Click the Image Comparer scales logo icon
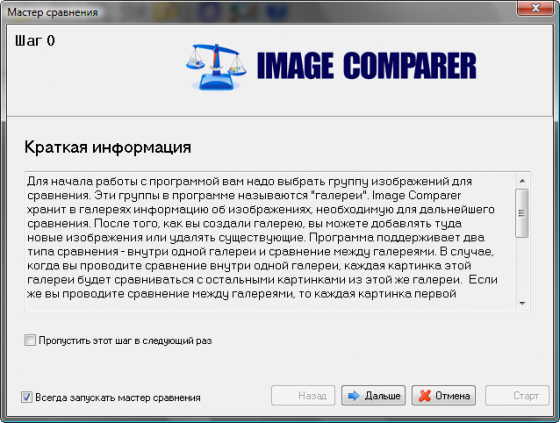The image size is (560, 423). (216, 67)
